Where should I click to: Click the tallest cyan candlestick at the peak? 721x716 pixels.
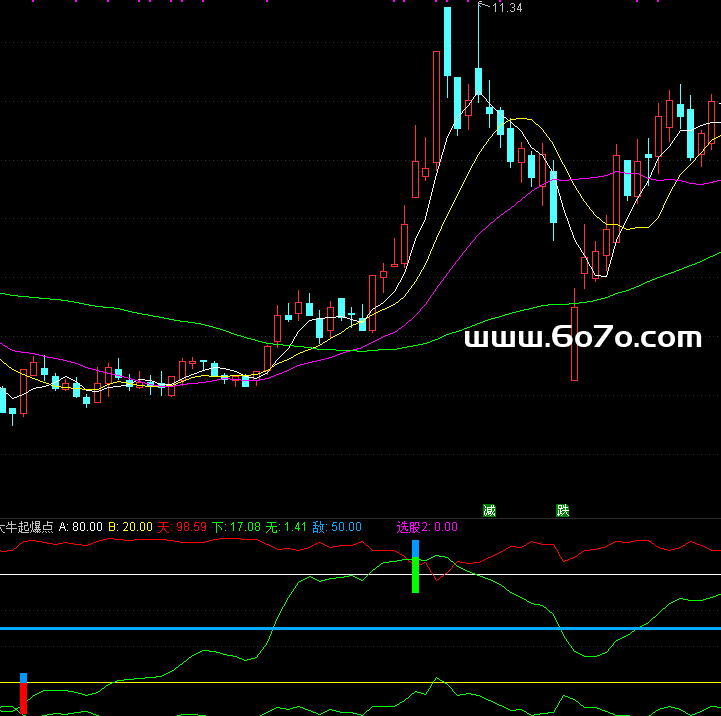tap(447, 50)
